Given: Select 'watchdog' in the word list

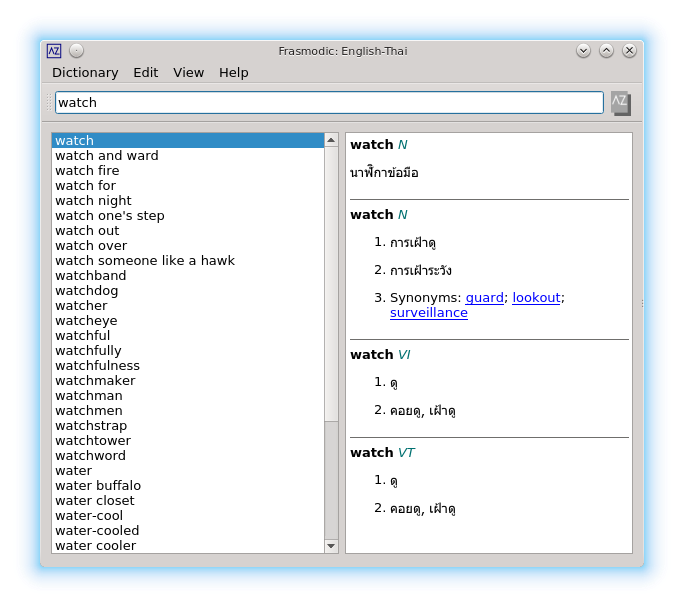Looking at the screenshot, I should tap(87, 291).
